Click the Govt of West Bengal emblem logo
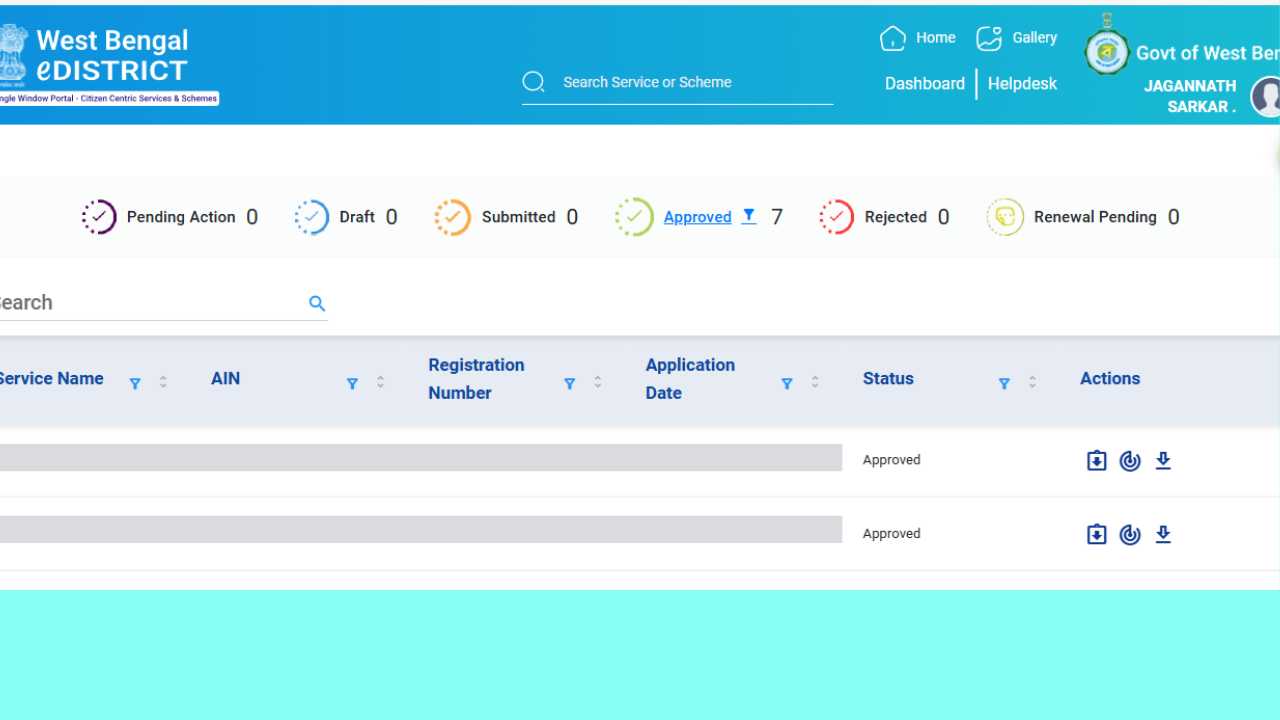The image size is (1280, 720). [x=1106, y=51]
